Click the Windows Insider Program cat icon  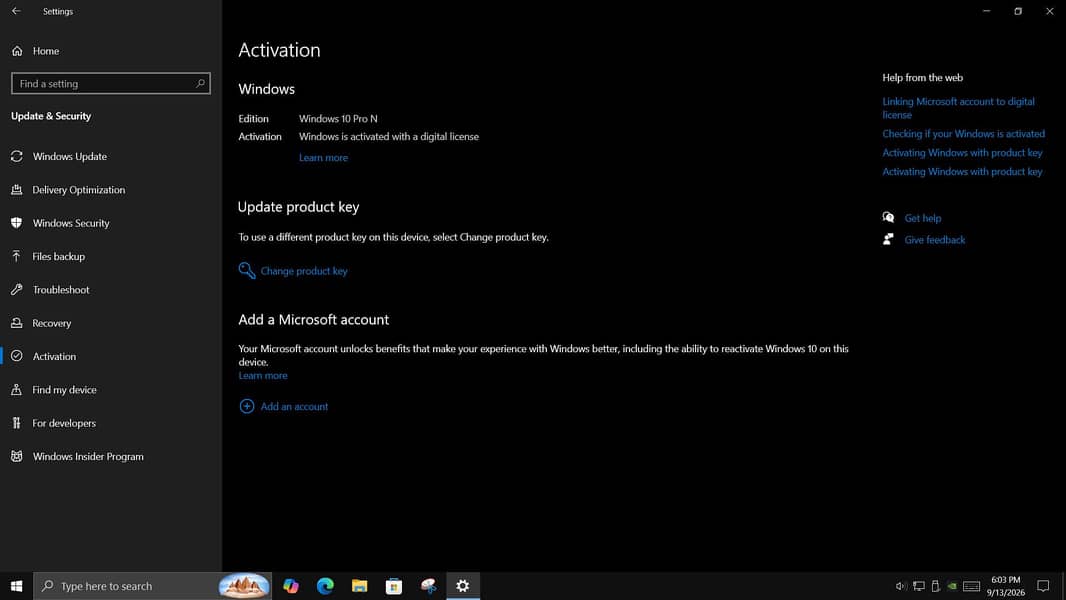pyautogui.click(x=16, y=456)
